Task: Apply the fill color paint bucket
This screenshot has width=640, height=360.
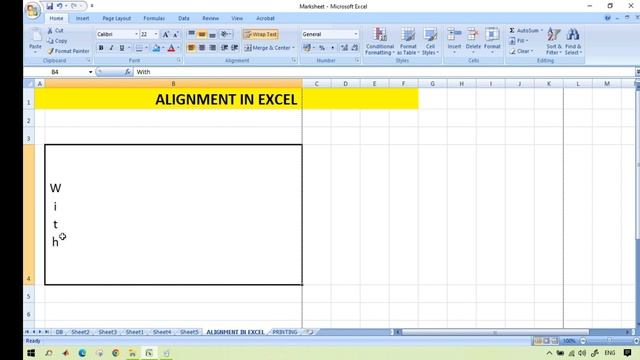Action: point(156,48)
